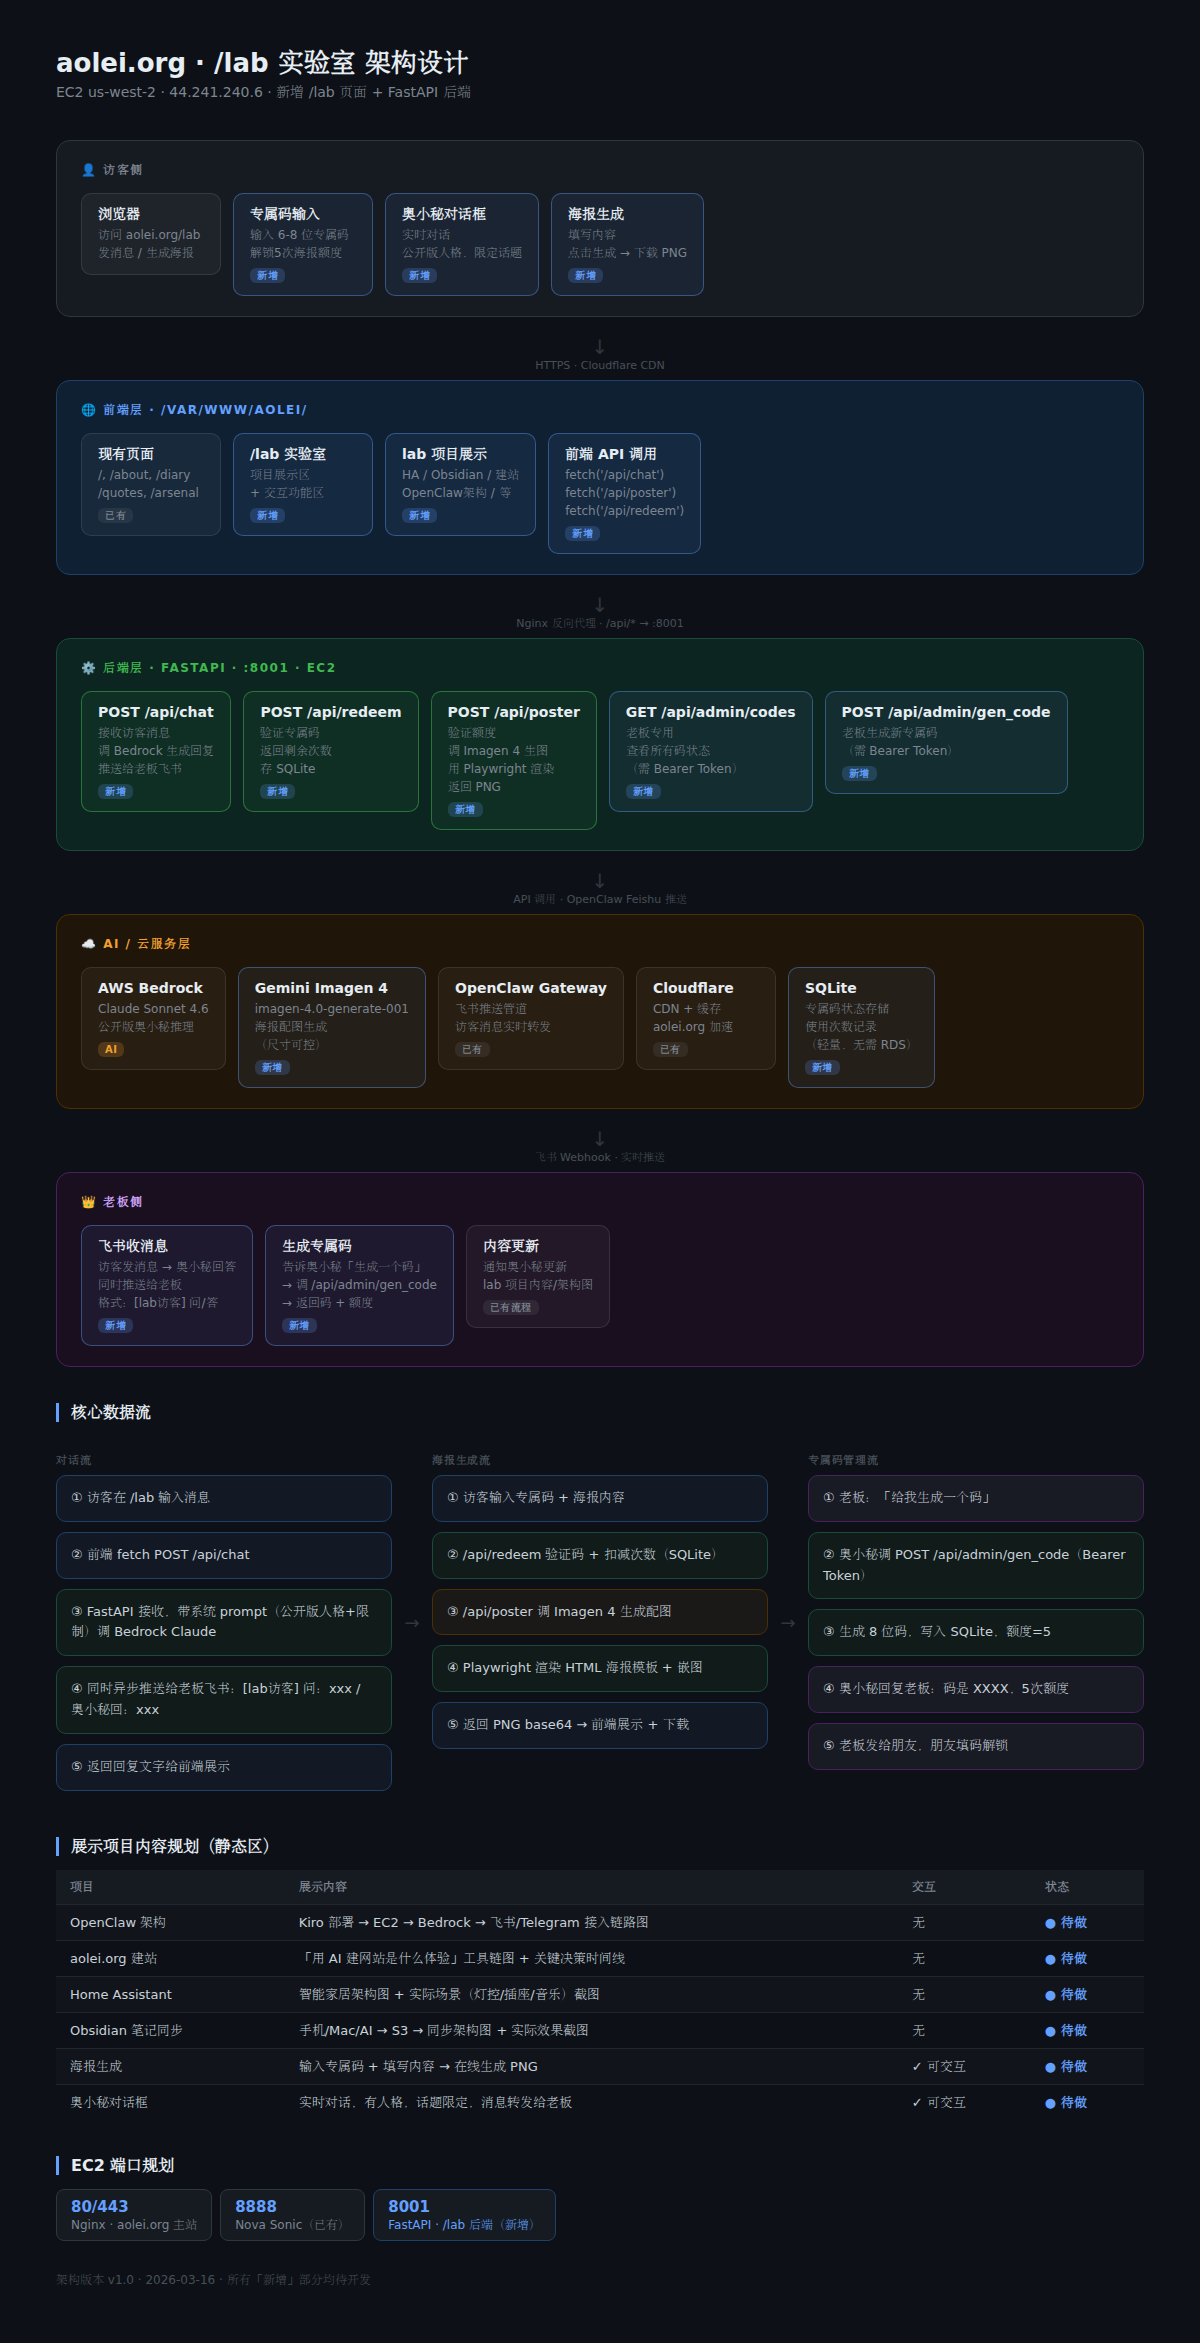Open the 8888 Nova Sonic port card
Image resolution: width=1200 pixels, height=2343 pixels.
pos(292,2214)
